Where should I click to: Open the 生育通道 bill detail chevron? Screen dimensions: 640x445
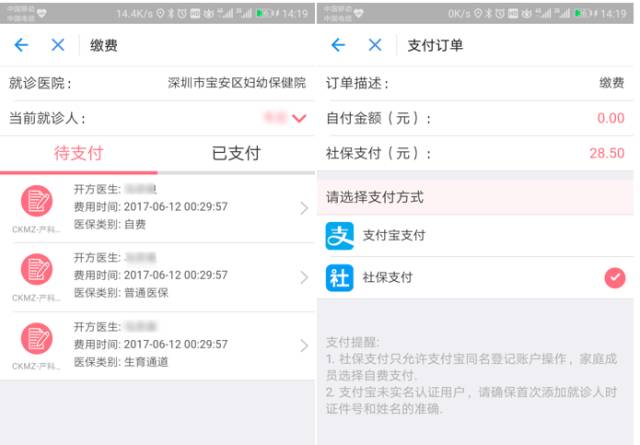click(304, 346)
